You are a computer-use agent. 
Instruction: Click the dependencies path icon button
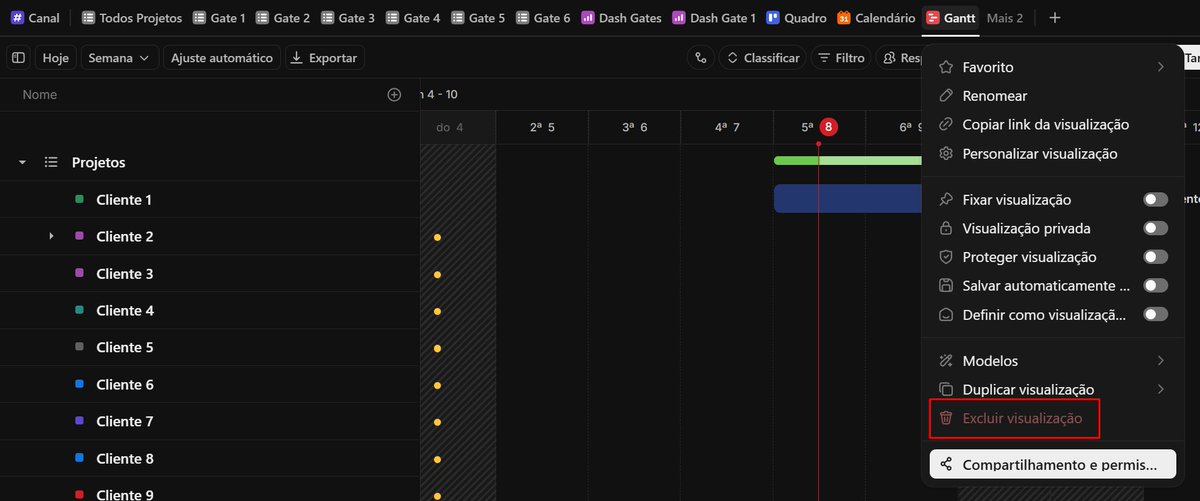pyautogui.click(x=701, y=58)
